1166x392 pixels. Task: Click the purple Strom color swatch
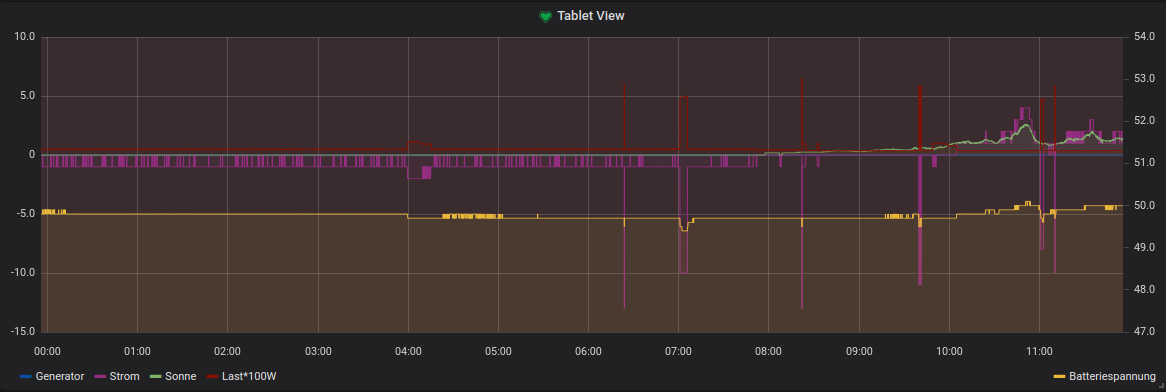tap(101, 376)
